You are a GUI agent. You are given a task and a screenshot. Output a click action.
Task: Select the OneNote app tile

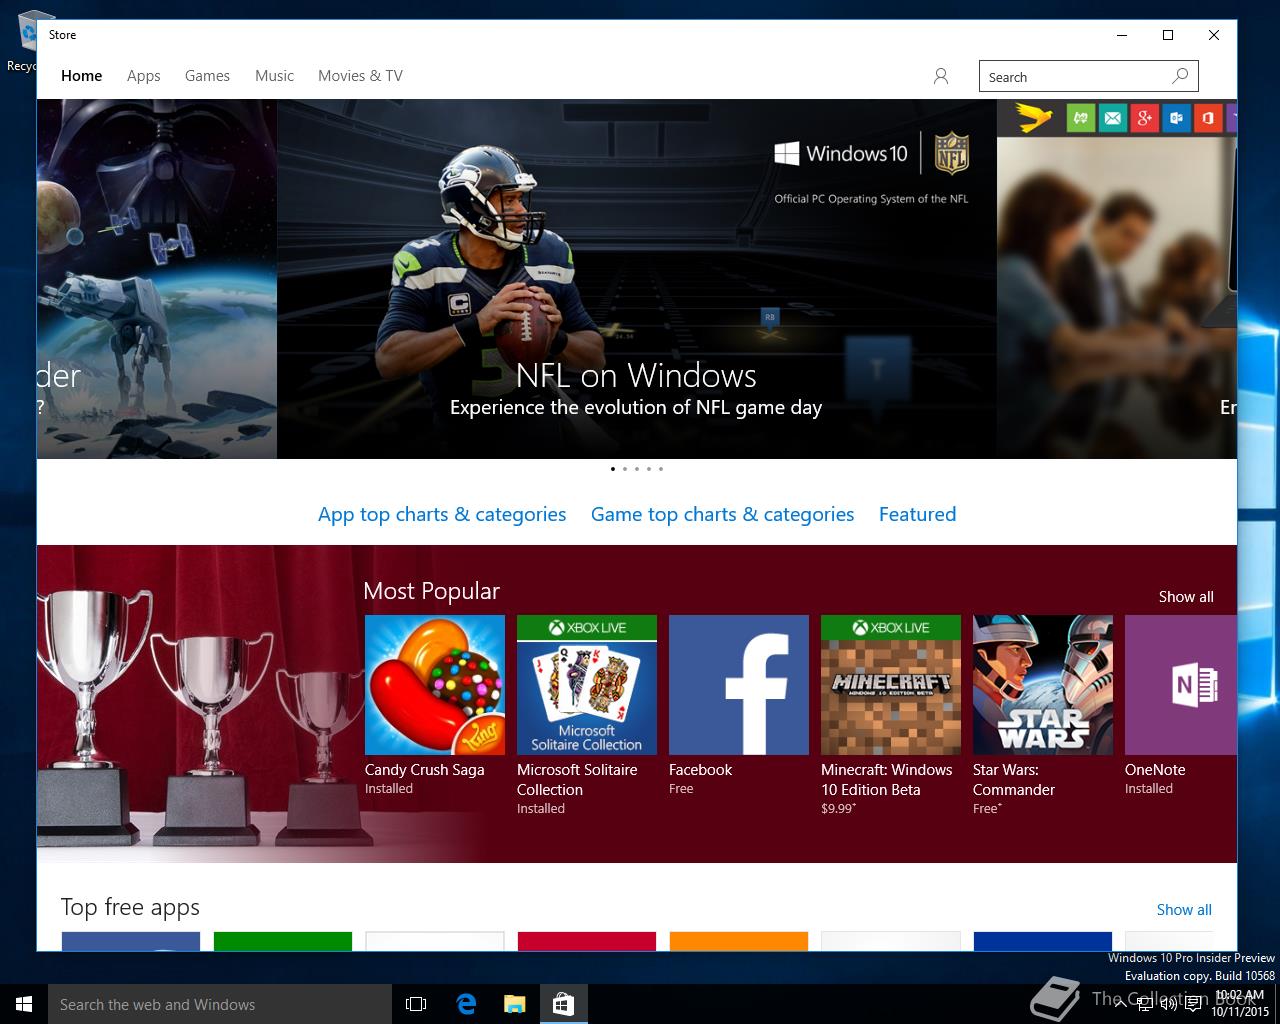tap(1181, 685)
